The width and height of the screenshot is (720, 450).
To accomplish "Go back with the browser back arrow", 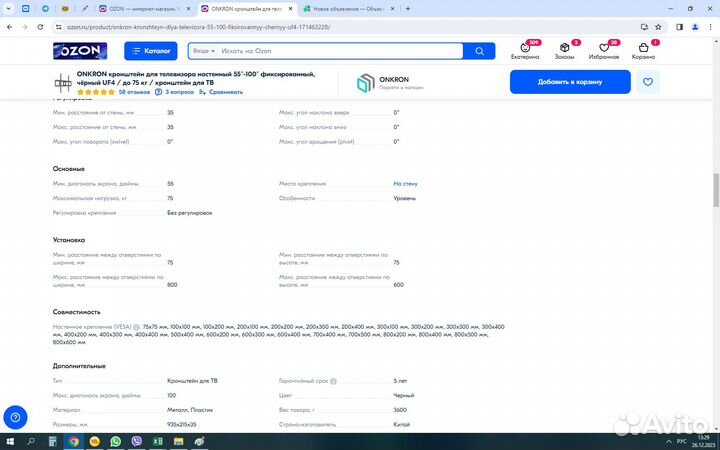I will click(x=9, y=27).
